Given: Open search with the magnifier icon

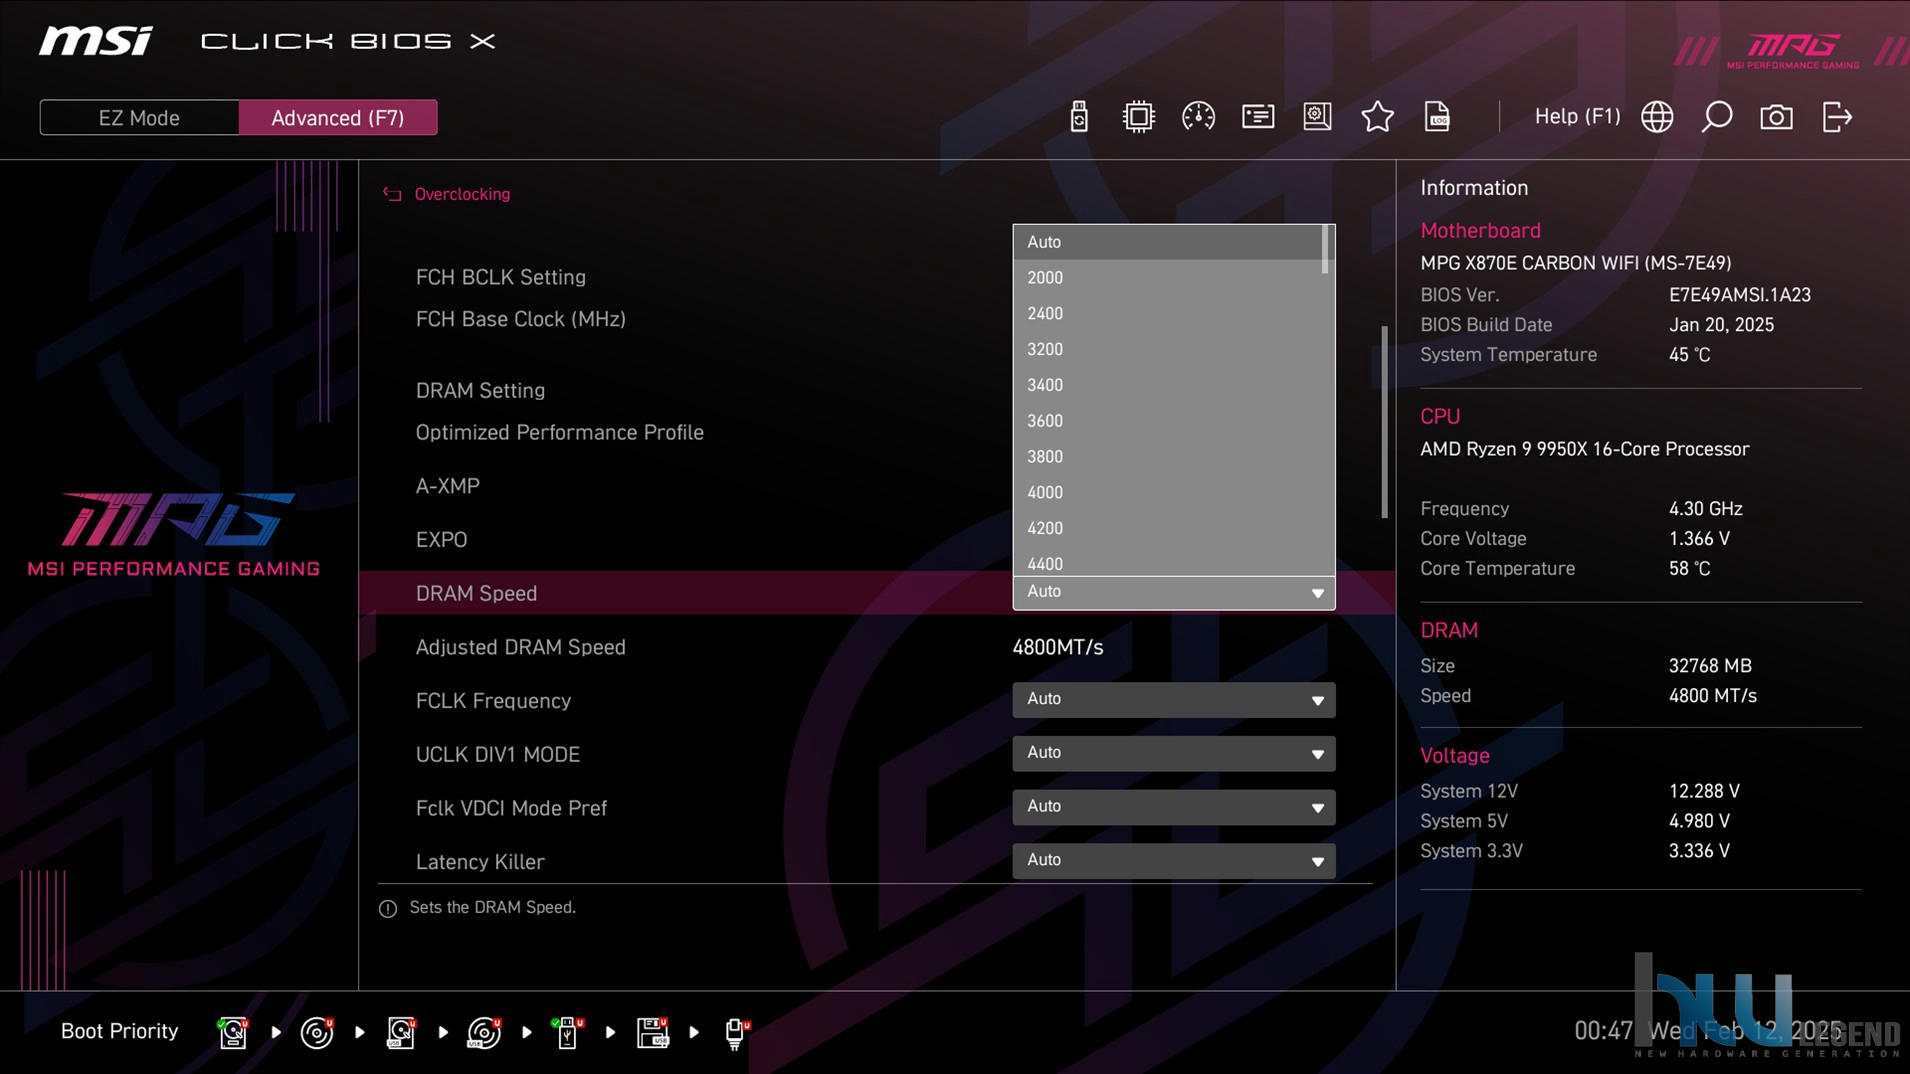Looking at the screenshot, I should [1717, 117].
